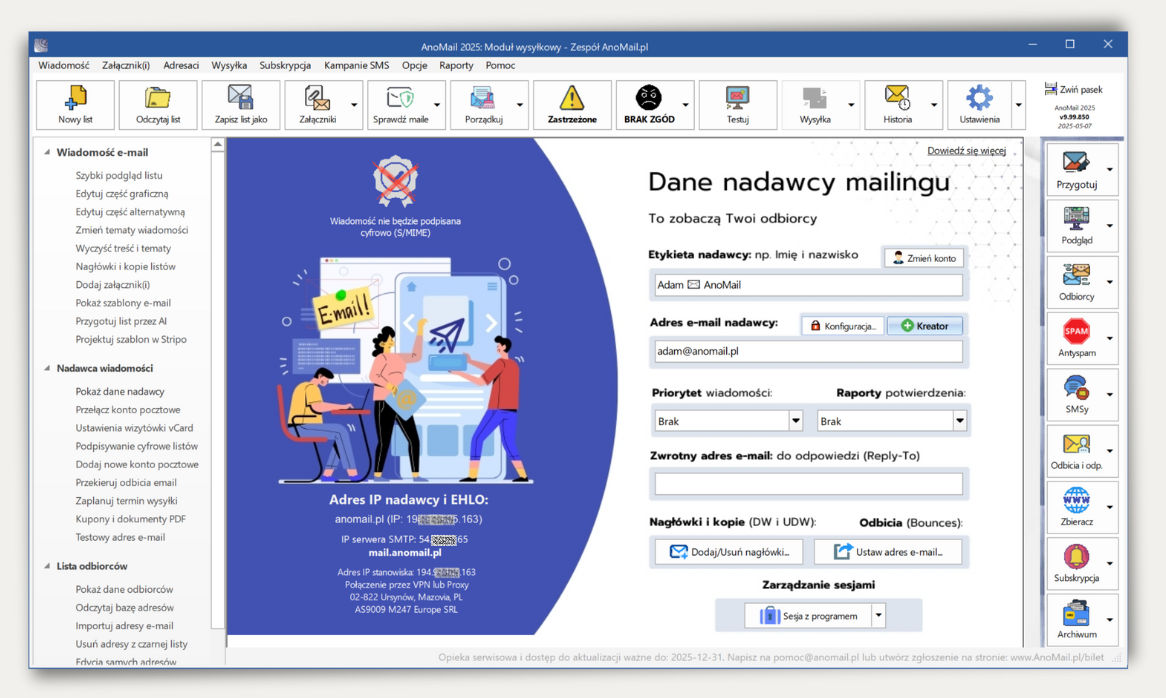Expand the Historia dropdown arrow
The height and width of the screenshot is (698, 1166).
point(933,105)
